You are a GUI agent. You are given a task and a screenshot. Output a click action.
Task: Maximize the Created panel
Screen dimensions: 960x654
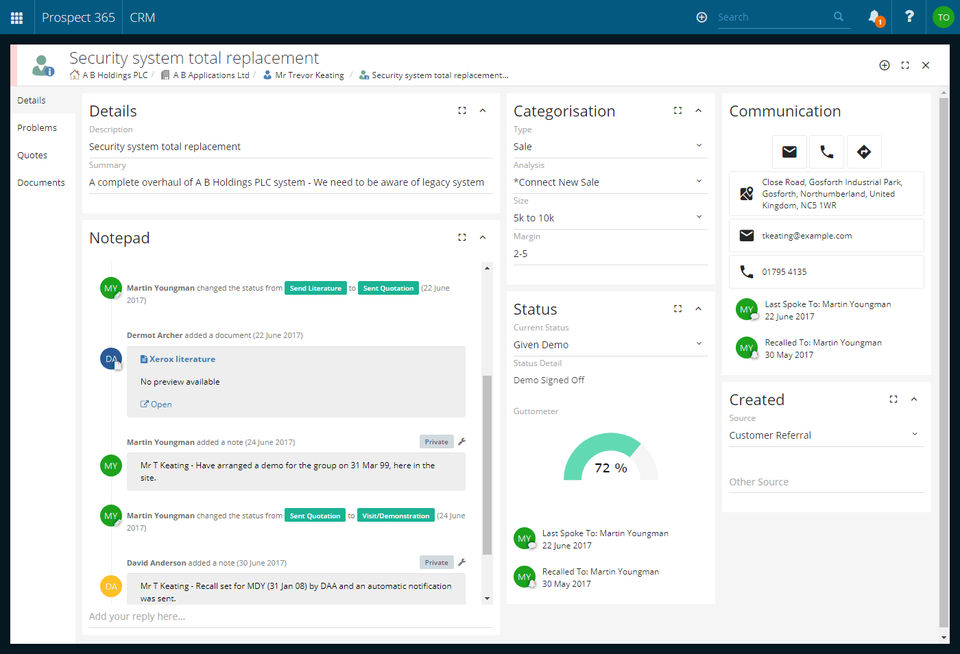(x=893, y=399)
